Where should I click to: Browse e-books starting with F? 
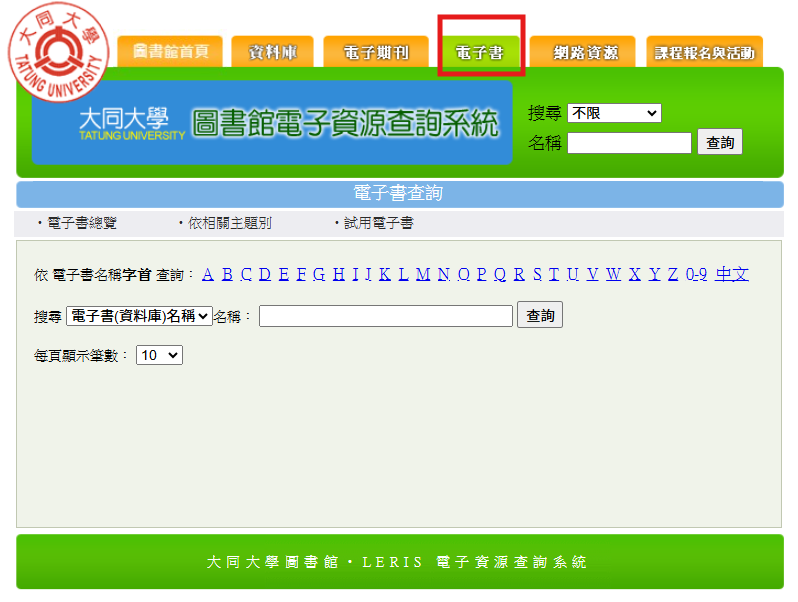point(301,274)
